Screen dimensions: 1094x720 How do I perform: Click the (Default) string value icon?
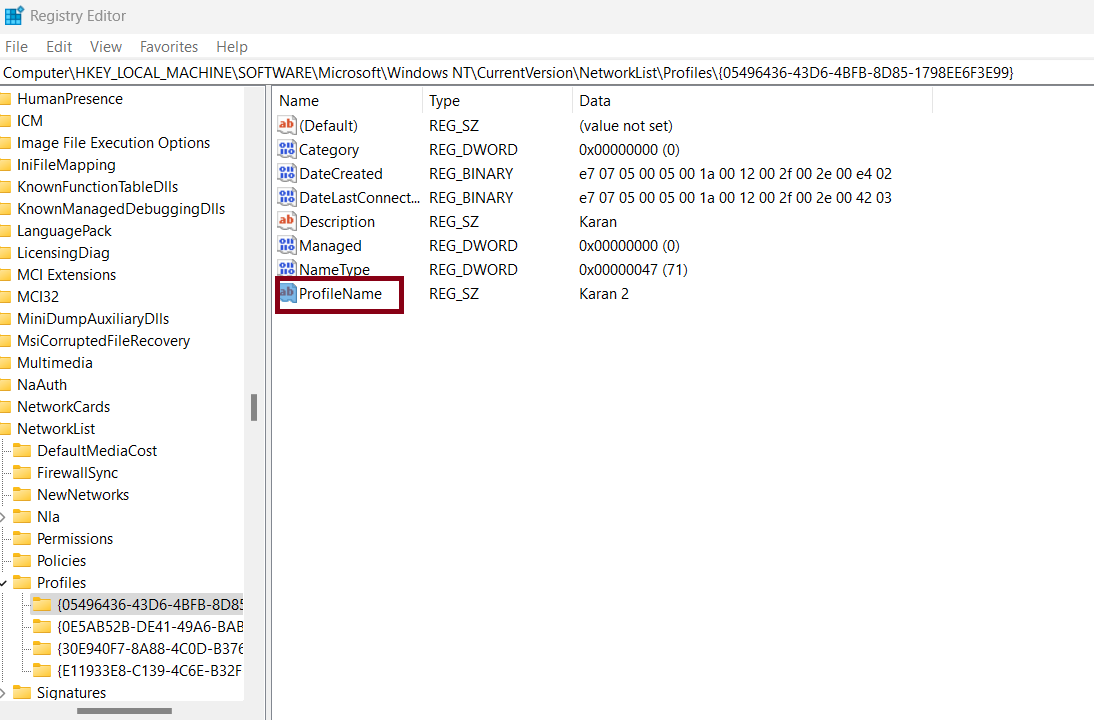(x=288, y=126)
